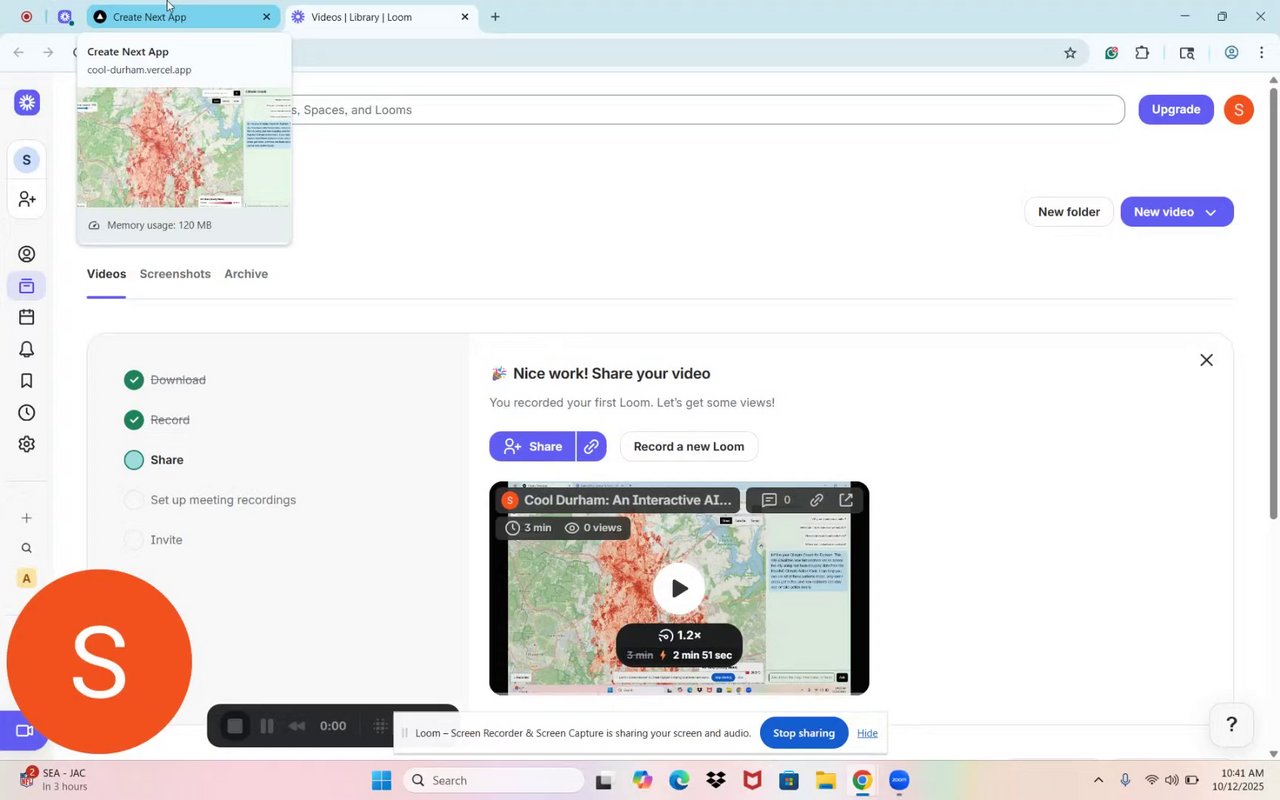1280x800 pixels.
Task: Click the plus icon to add a Space
Action: [27, 518]
